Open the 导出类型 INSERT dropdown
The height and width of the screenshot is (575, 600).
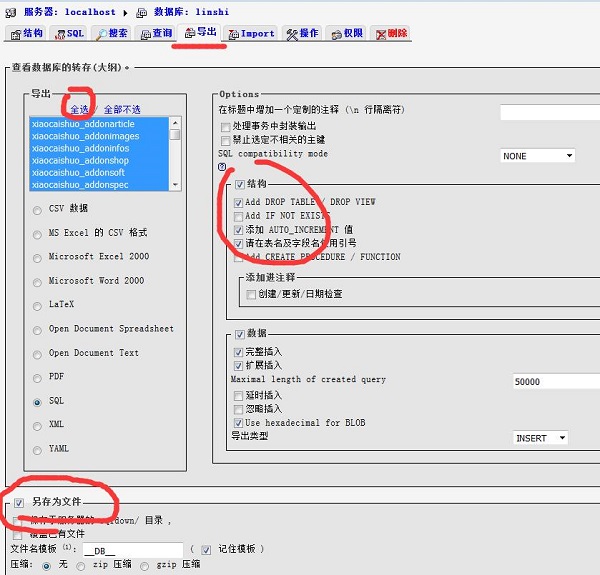point(541,438)
